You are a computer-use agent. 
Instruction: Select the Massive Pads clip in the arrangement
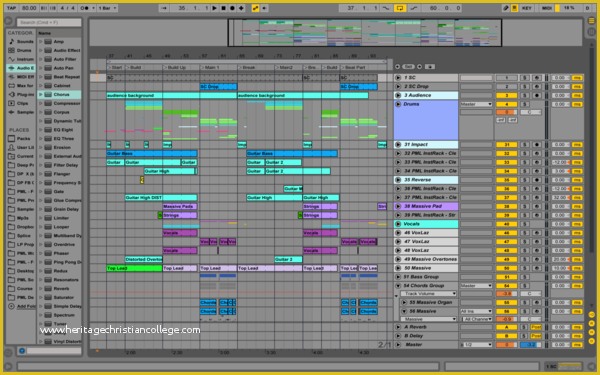180,207
